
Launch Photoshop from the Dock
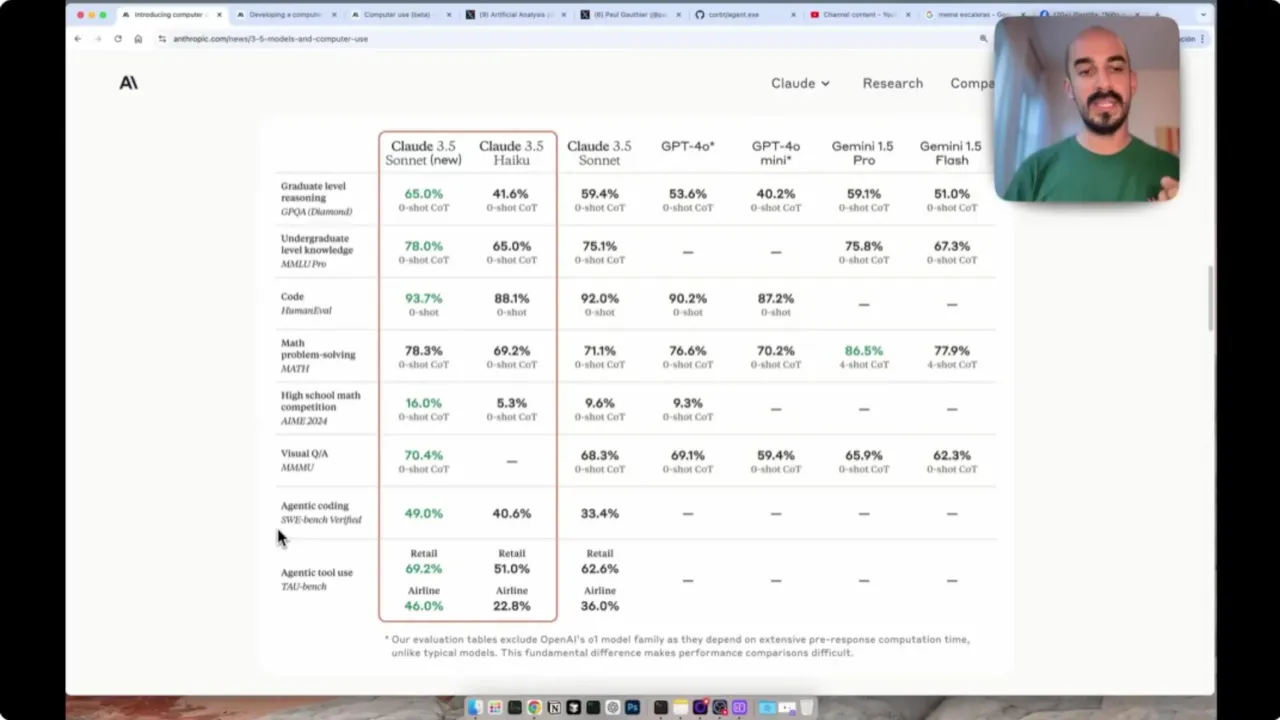(632, 708)
